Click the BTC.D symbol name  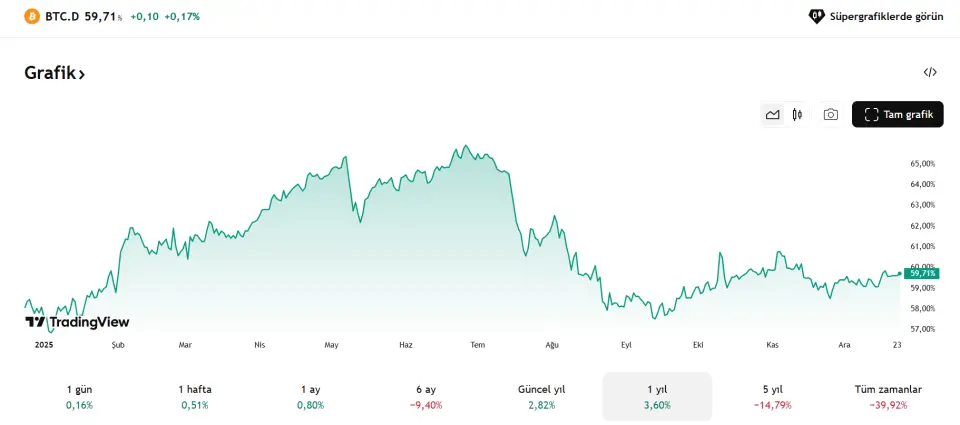[62, 17]
